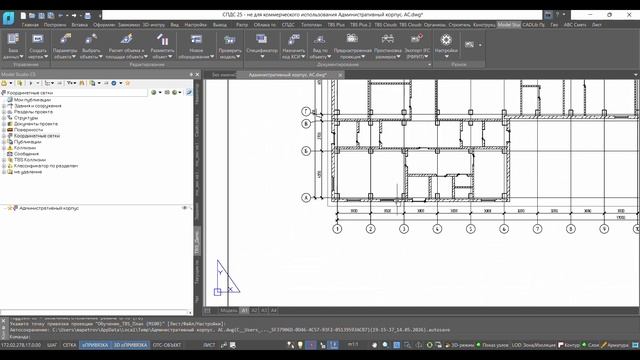The height and width of the screenshot is (360, 640).
Task: Click the open file icon in quick access bar
Action: 32,16
